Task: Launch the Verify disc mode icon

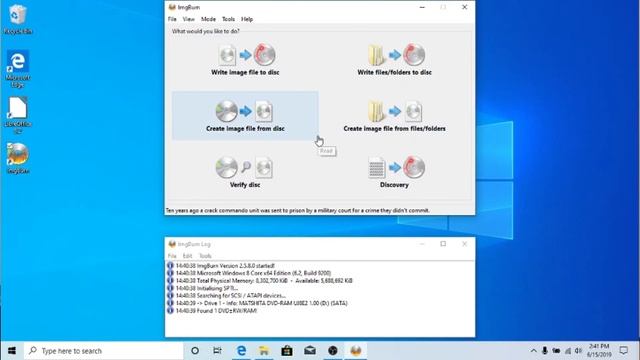Action: click(244, 167)
